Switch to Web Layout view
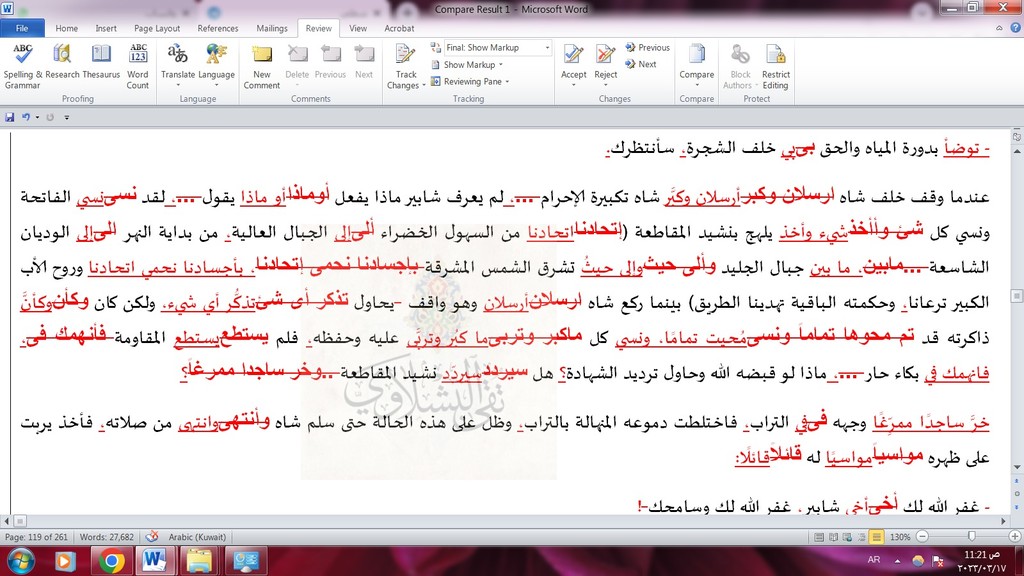This screenshot has width=1024, height=576. (x=848, y=537)
